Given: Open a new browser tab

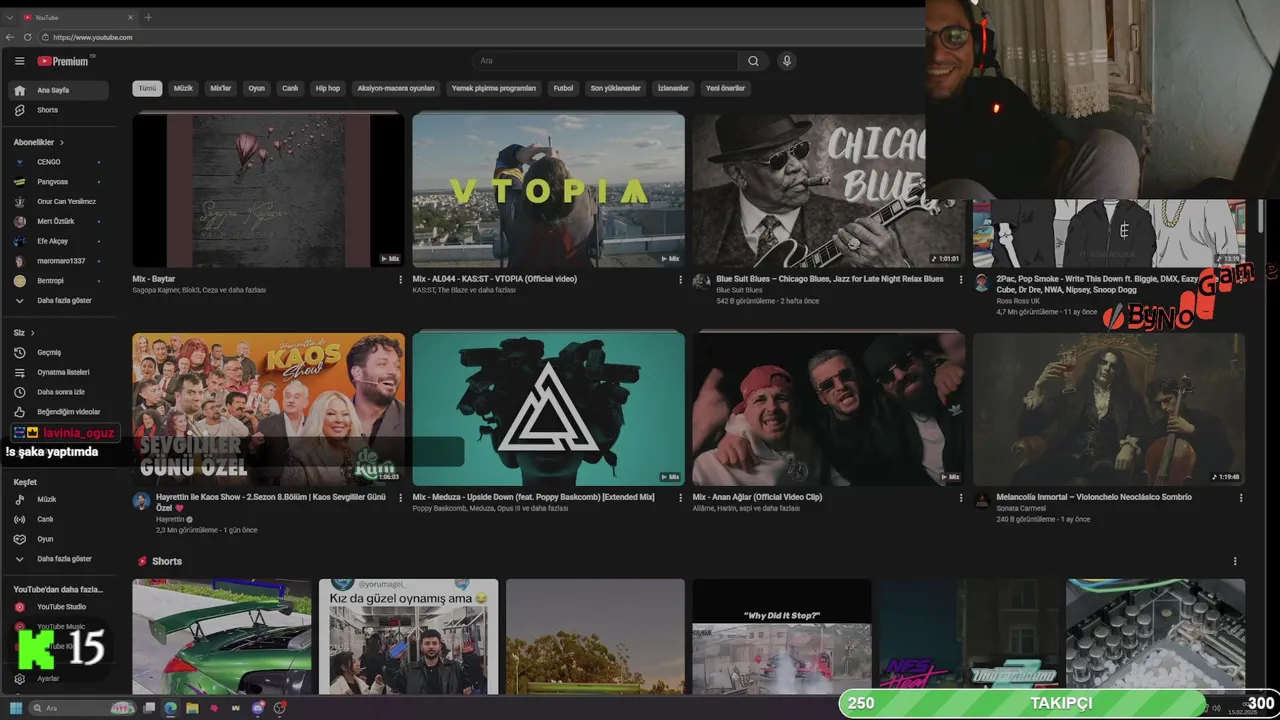Looking at the screenshot, I should (148, 17).
